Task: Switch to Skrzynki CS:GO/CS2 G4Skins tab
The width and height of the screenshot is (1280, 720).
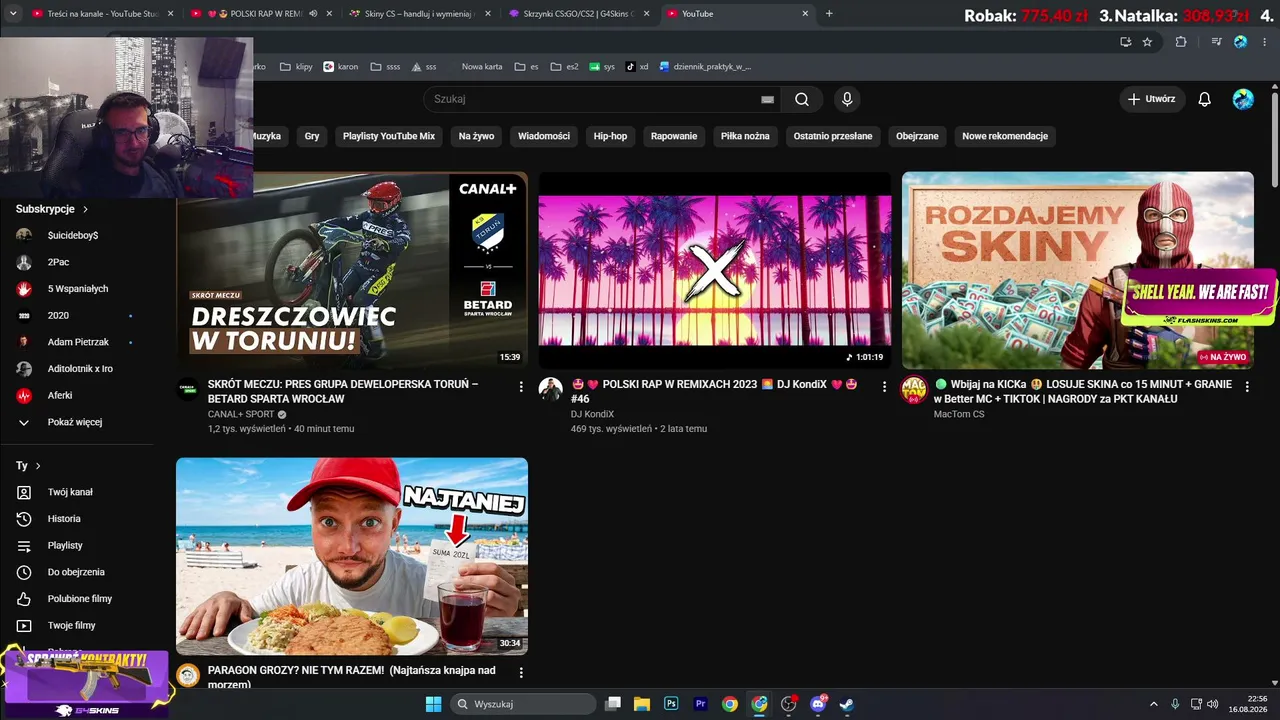Action: (x=578, y=14)
